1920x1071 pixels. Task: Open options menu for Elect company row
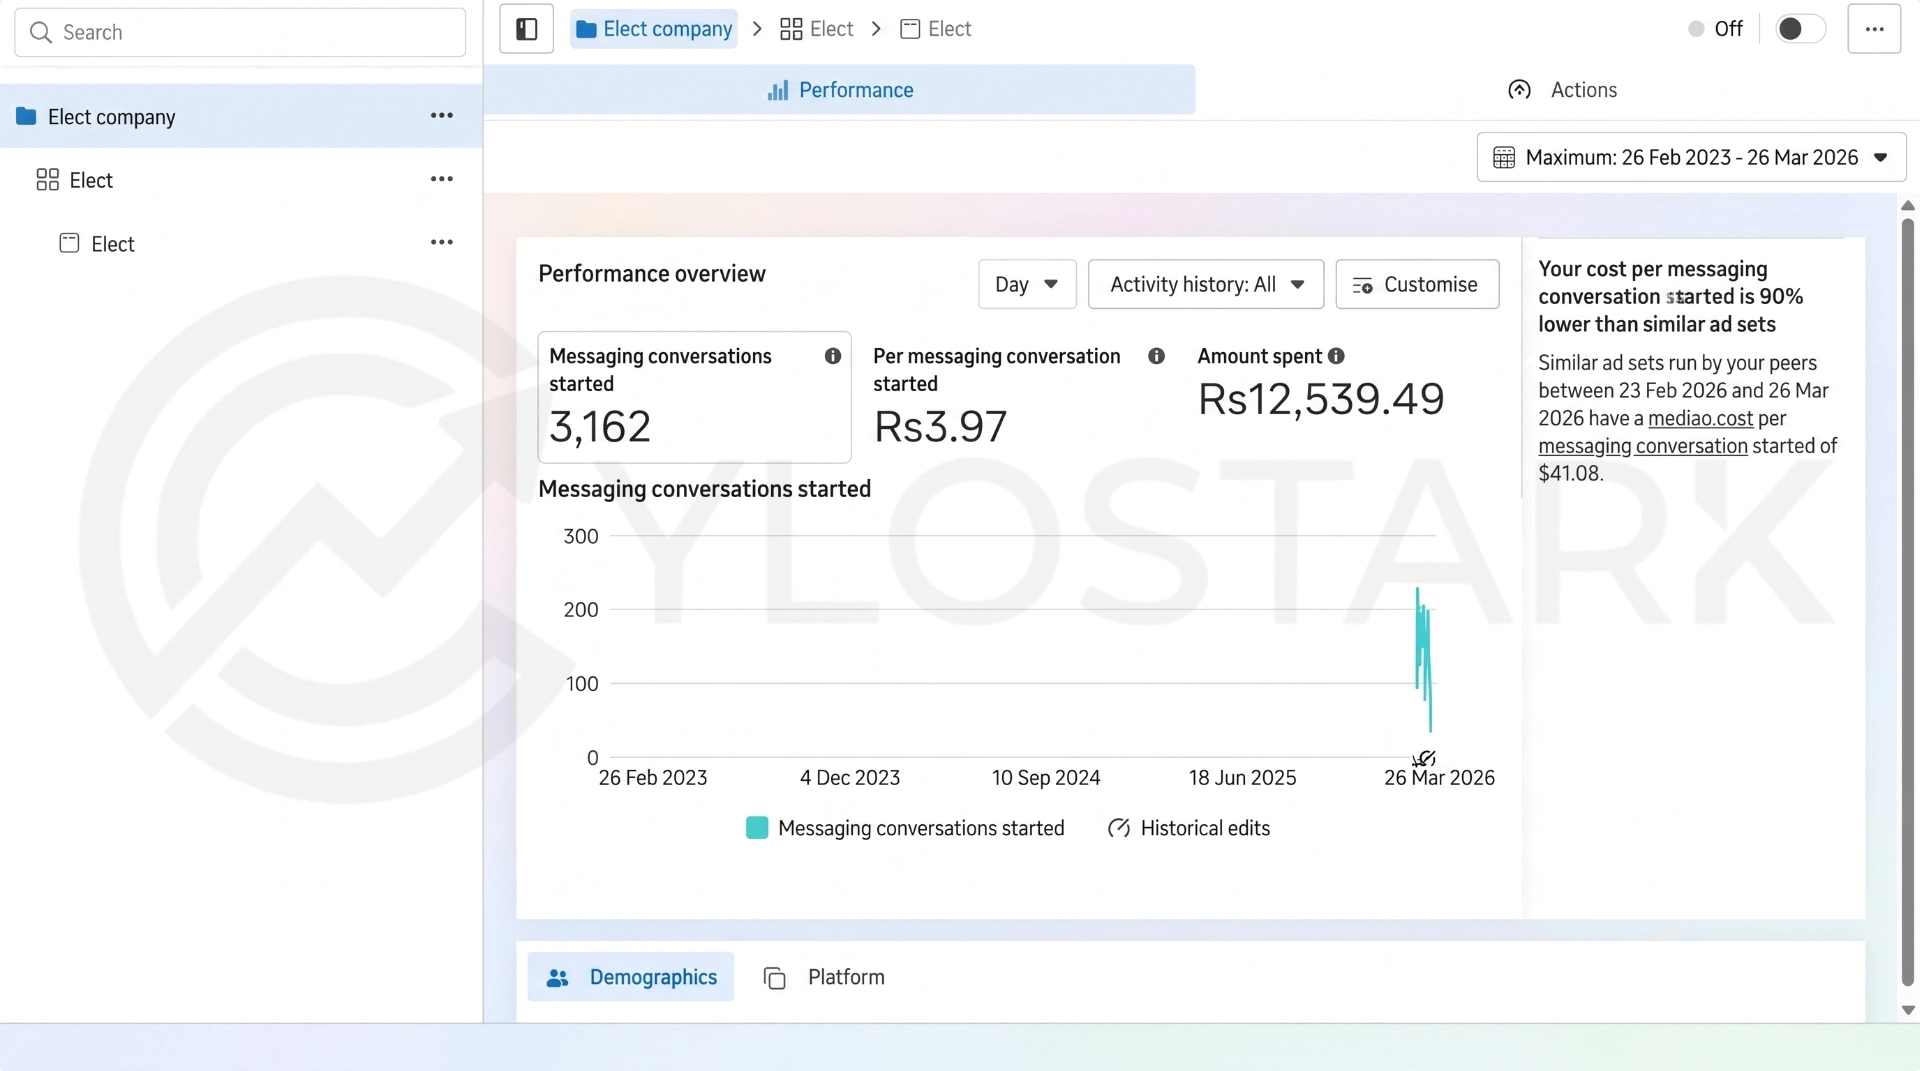[x=442, y=116]
